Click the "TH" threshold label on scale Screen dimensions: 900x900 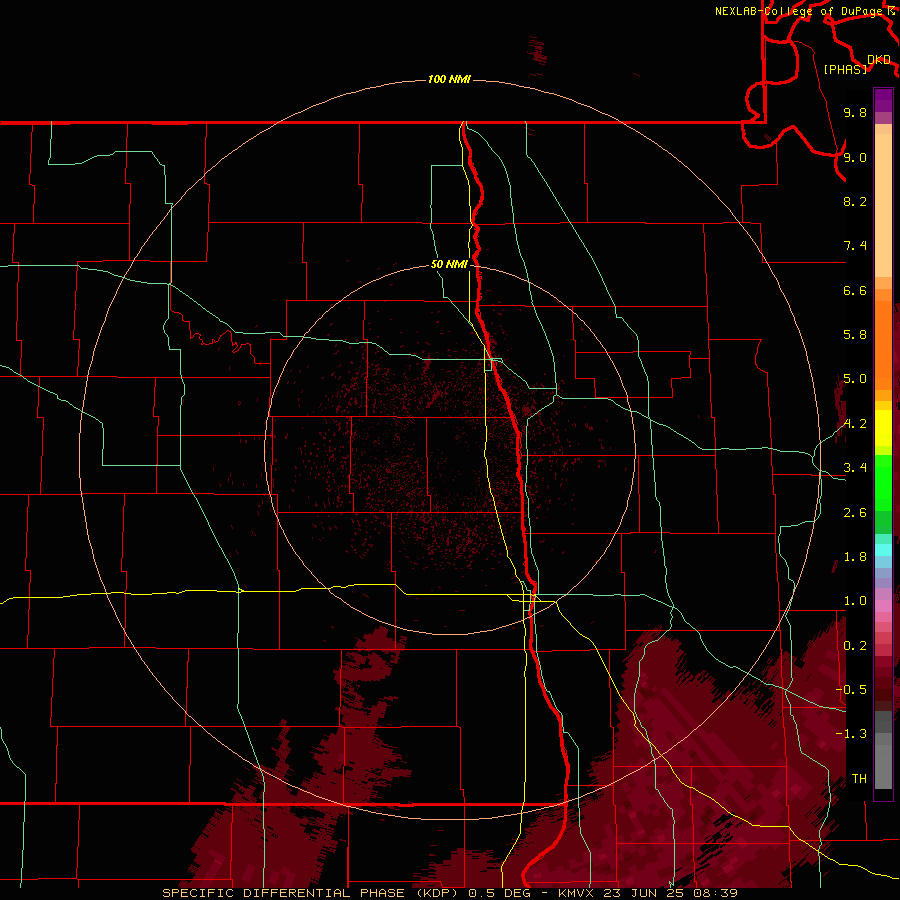pyautogui.click(x=859, y=779)
